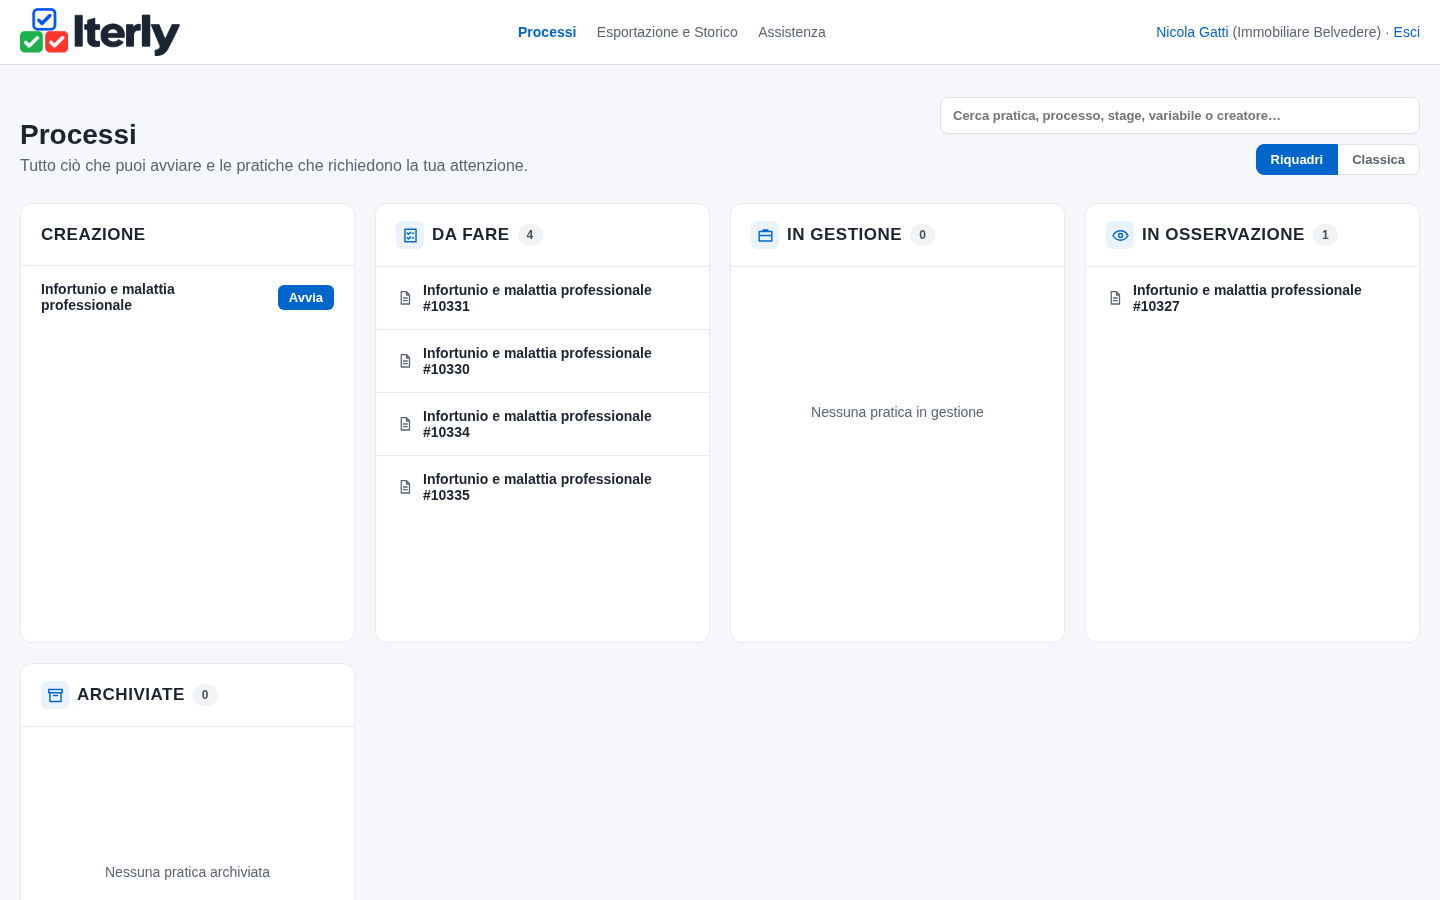Click the Iterly logo
The image size is (1440, 900).
click(100, 32)
